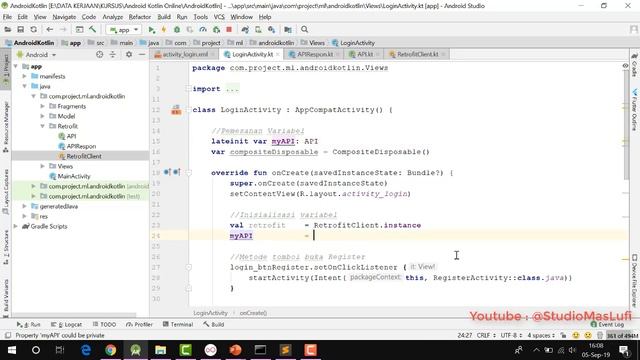Open the Profiler tool window

click(139, 324)
